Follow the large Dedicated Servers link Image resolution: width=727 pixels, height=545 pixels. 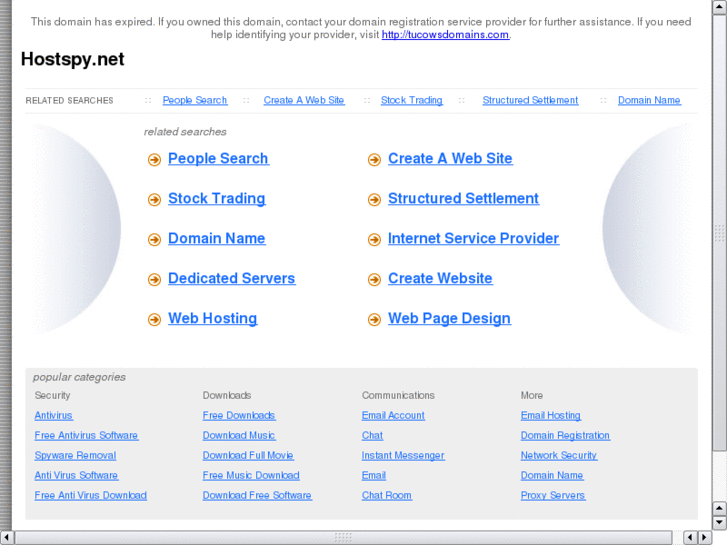[x=231, y=278]
